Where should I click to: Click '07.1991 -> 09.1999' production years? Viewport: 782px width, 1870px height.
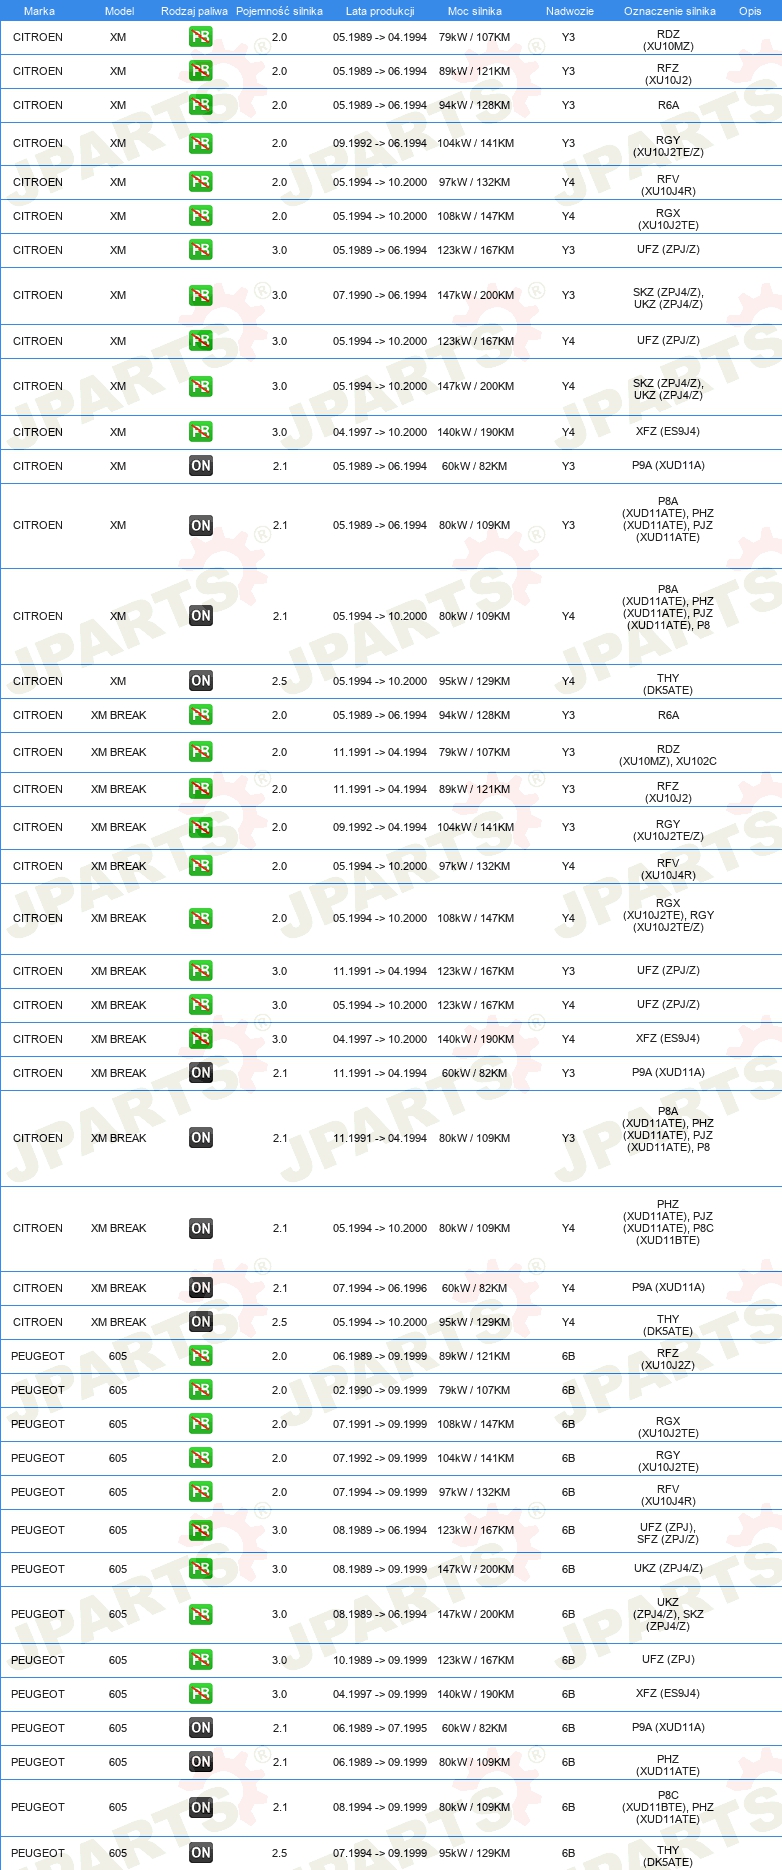pos(380,1424)
